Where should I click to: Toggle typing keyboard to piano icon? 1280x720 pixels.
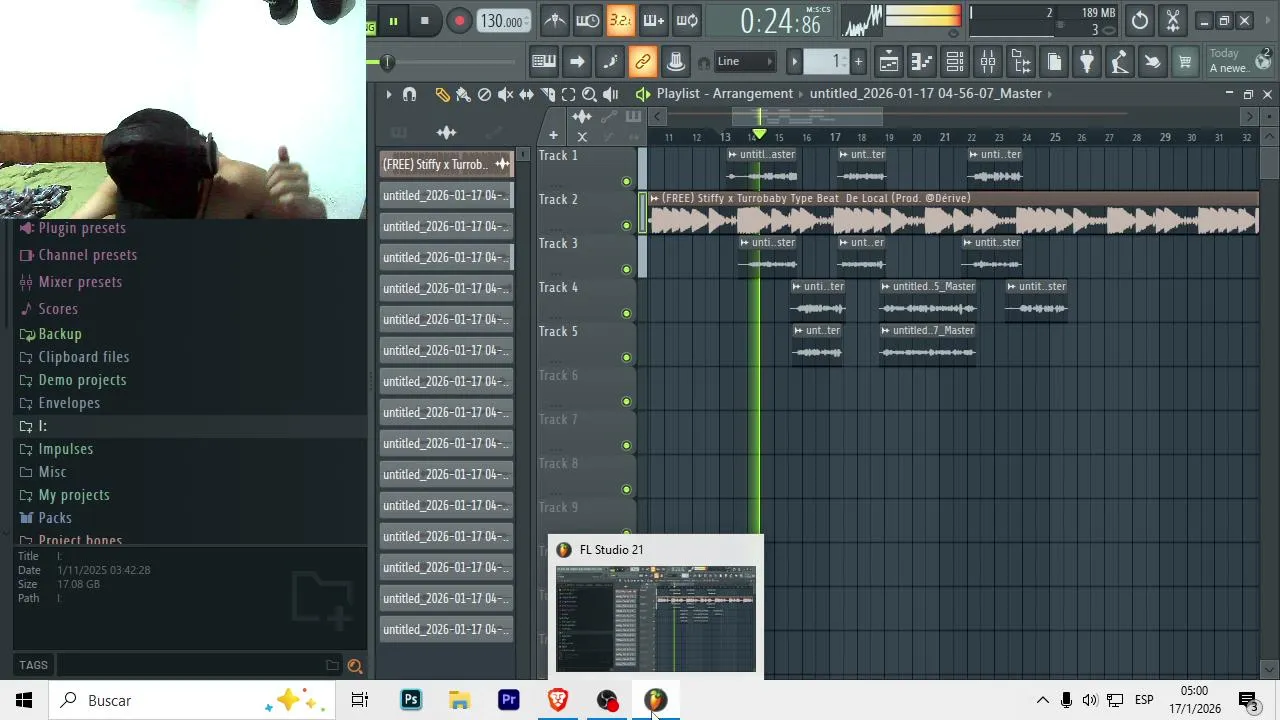(x=544, y=62)
